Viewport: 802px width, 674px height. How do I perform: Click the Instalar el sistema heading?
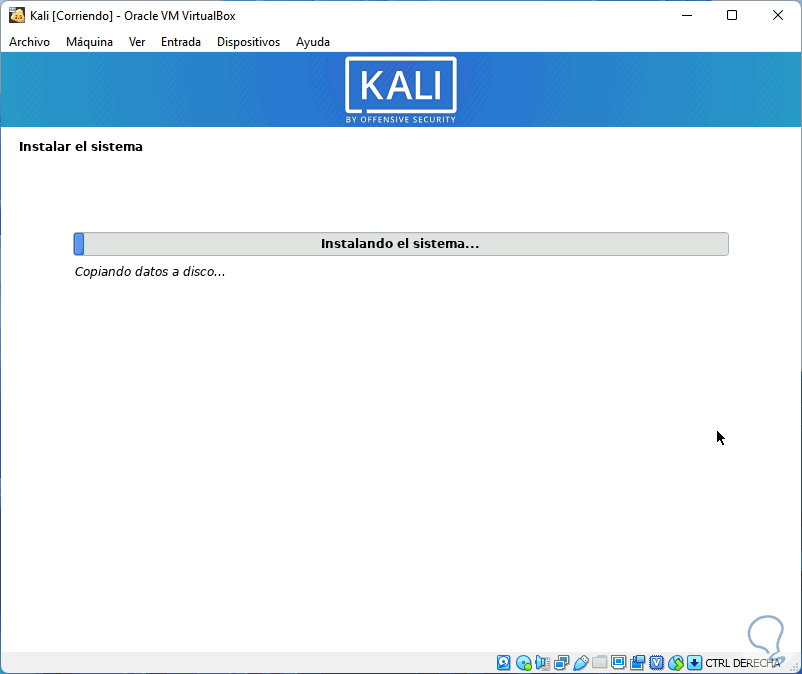coord(81,147)
